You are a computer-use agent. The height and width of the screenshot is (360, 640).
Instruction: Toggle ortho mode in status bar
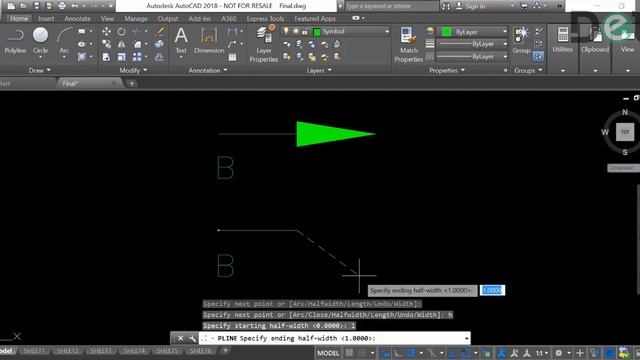click(x=398, y=353)
